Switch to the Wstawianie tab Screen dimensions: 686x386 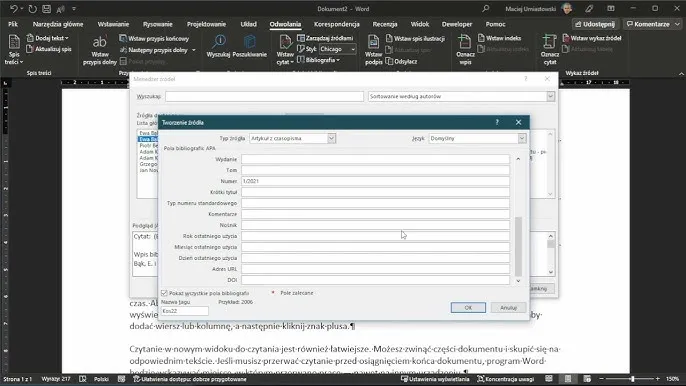113,24
